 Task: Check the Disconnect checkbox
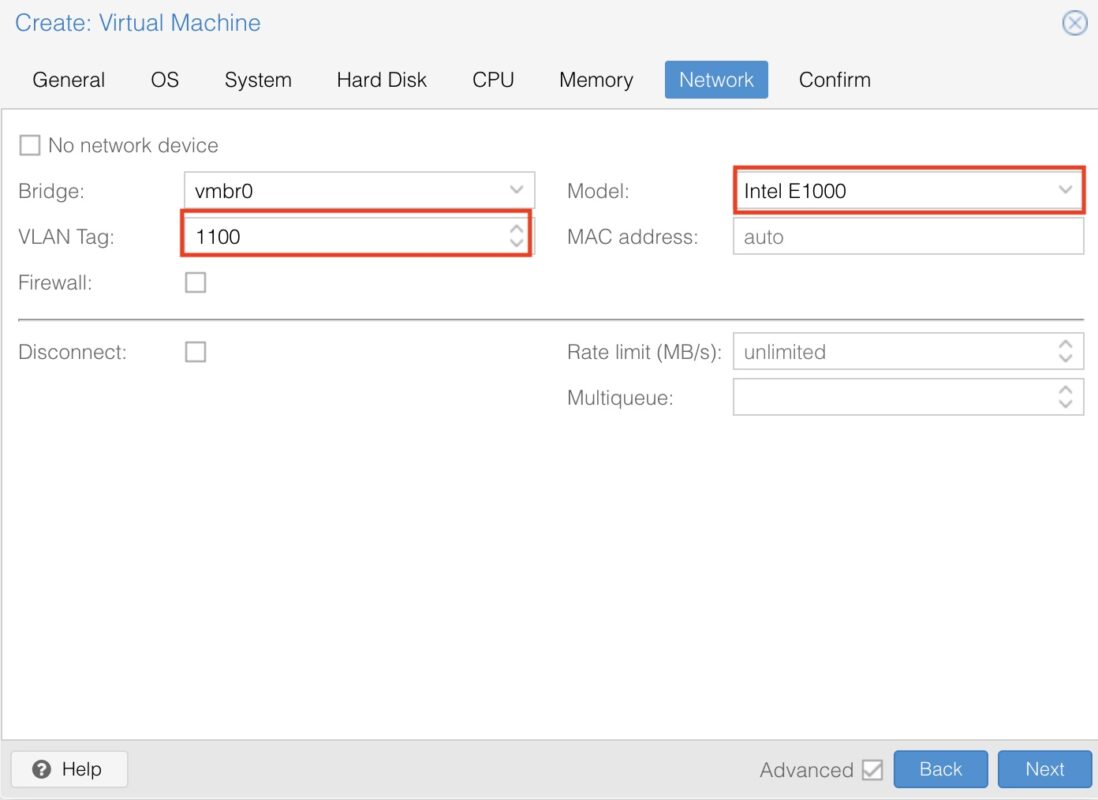(x=195, y=351)
